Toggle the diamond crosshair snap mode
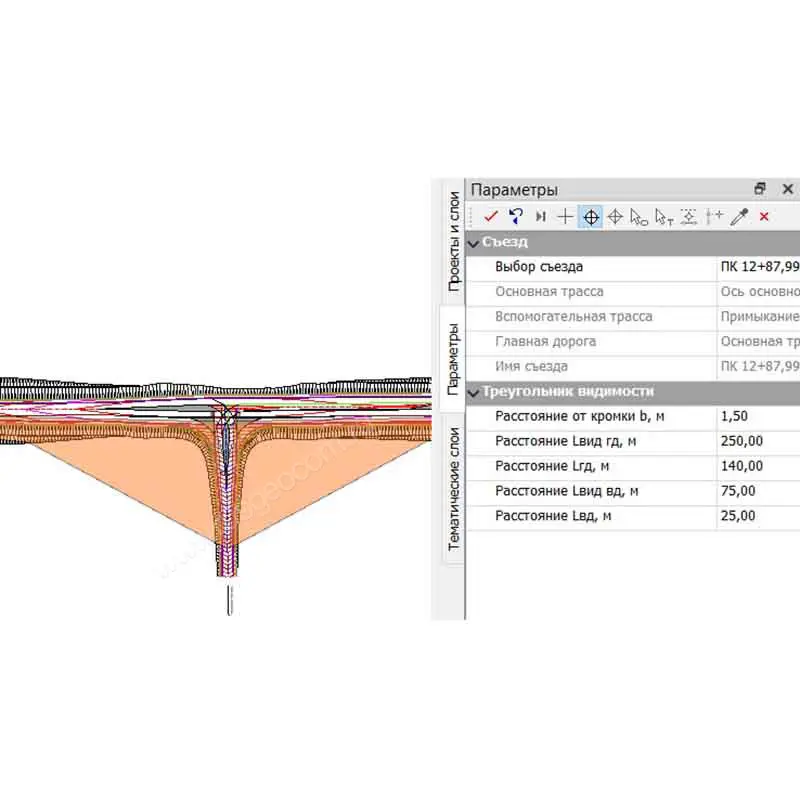The height and width of the screenshot is (800, 800). [x=615, y=216]
